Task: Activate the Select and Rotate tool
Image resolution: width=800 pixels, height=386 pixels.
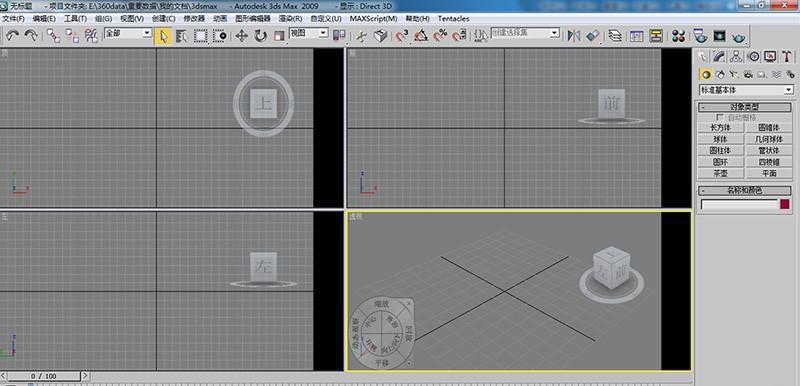Action: [x=260, y=36]
